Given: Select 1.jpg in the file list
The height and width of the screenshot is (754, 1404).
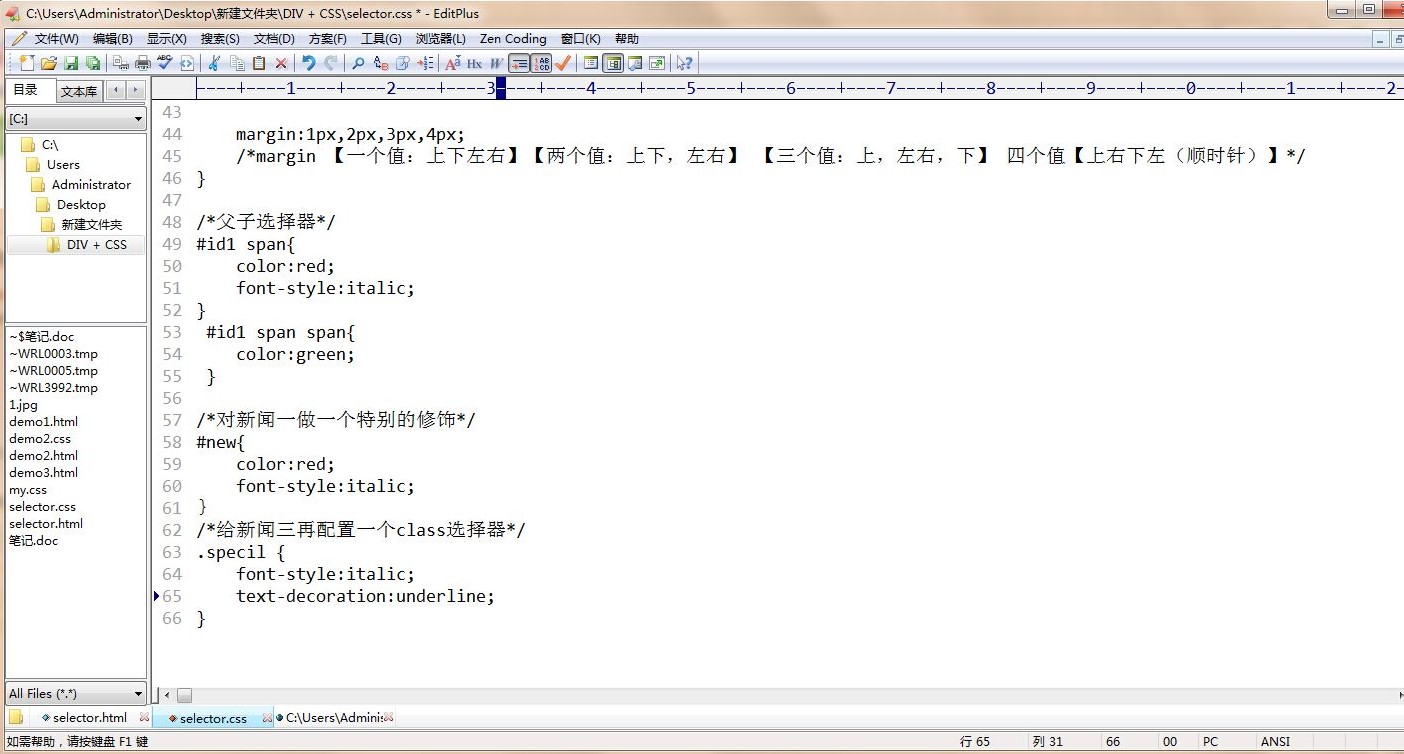Looking at the screenshot, I should [23, 404].
